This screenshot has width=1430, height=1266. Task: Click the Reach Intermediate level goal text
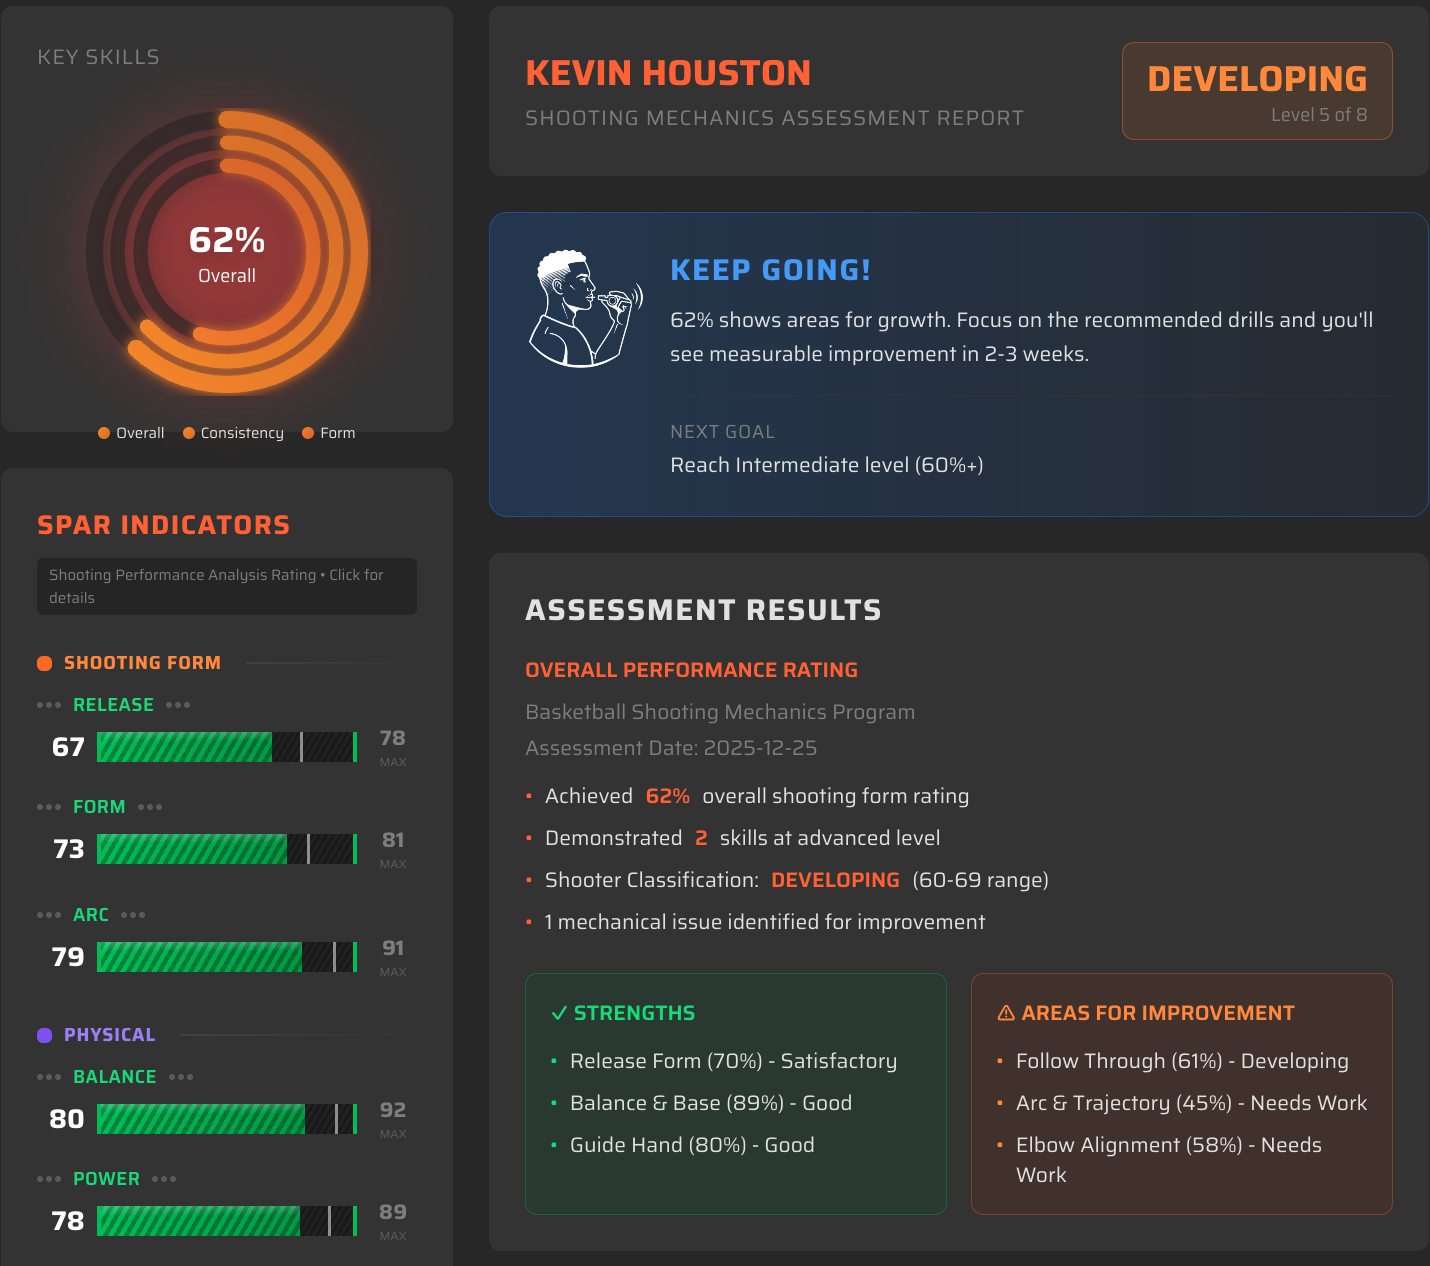click(x=827, y=465)
